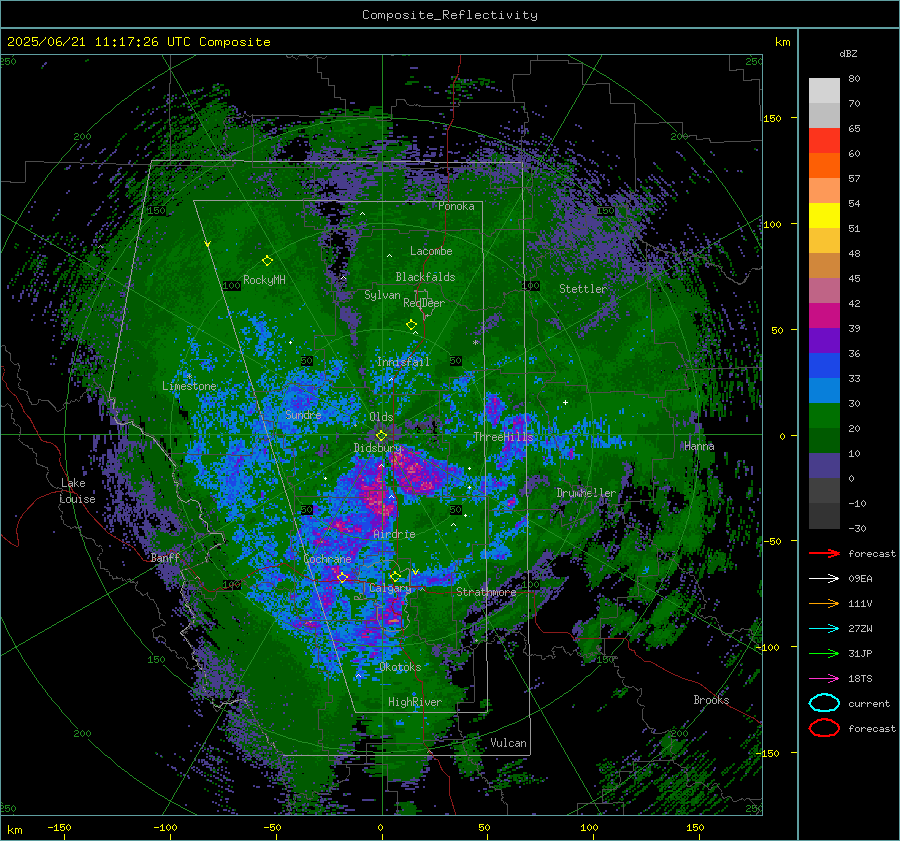The height and width of the screenshot is (841, 900).
Task: Click the cyan 27ZW arrow icon
Action: click(x=824, y=629)
